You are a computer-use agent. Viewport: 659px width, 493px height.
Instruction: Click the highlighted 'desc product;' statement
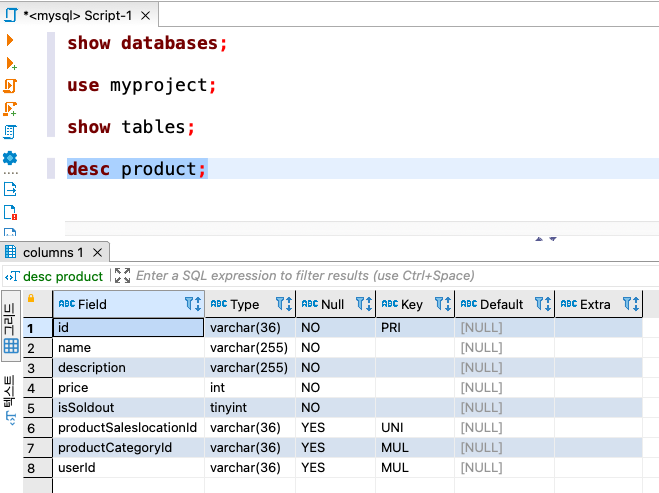pyautogui.click(x=137, y=169)
